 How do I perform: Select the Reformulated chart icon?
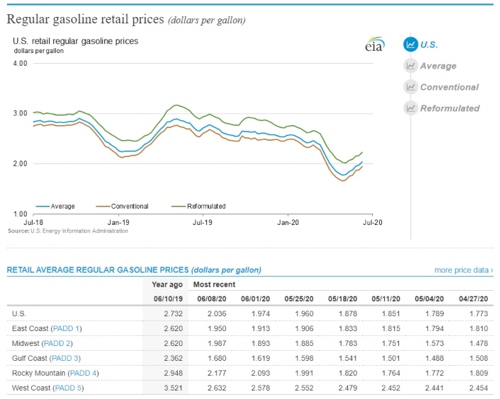tap(410, 108)
